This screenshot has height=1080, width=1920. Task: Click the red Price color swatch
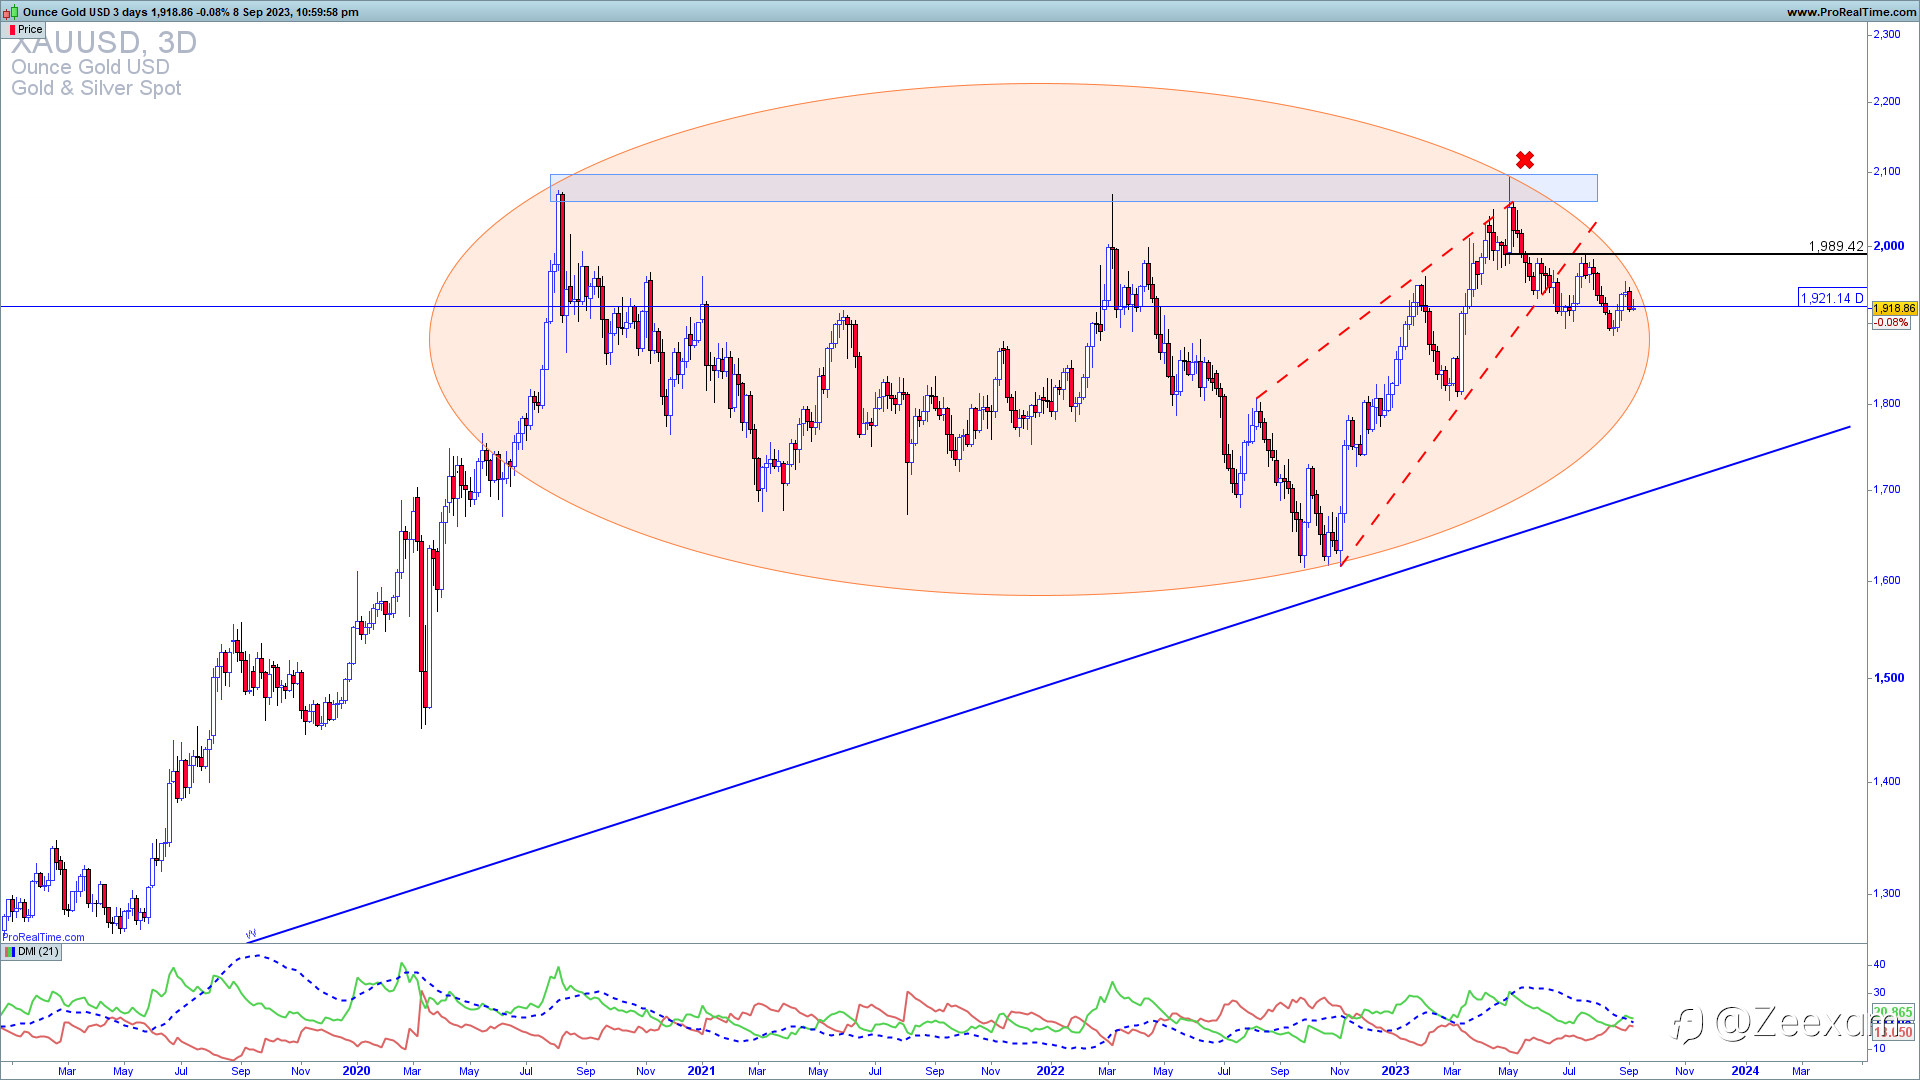click(x=12, y=30)
